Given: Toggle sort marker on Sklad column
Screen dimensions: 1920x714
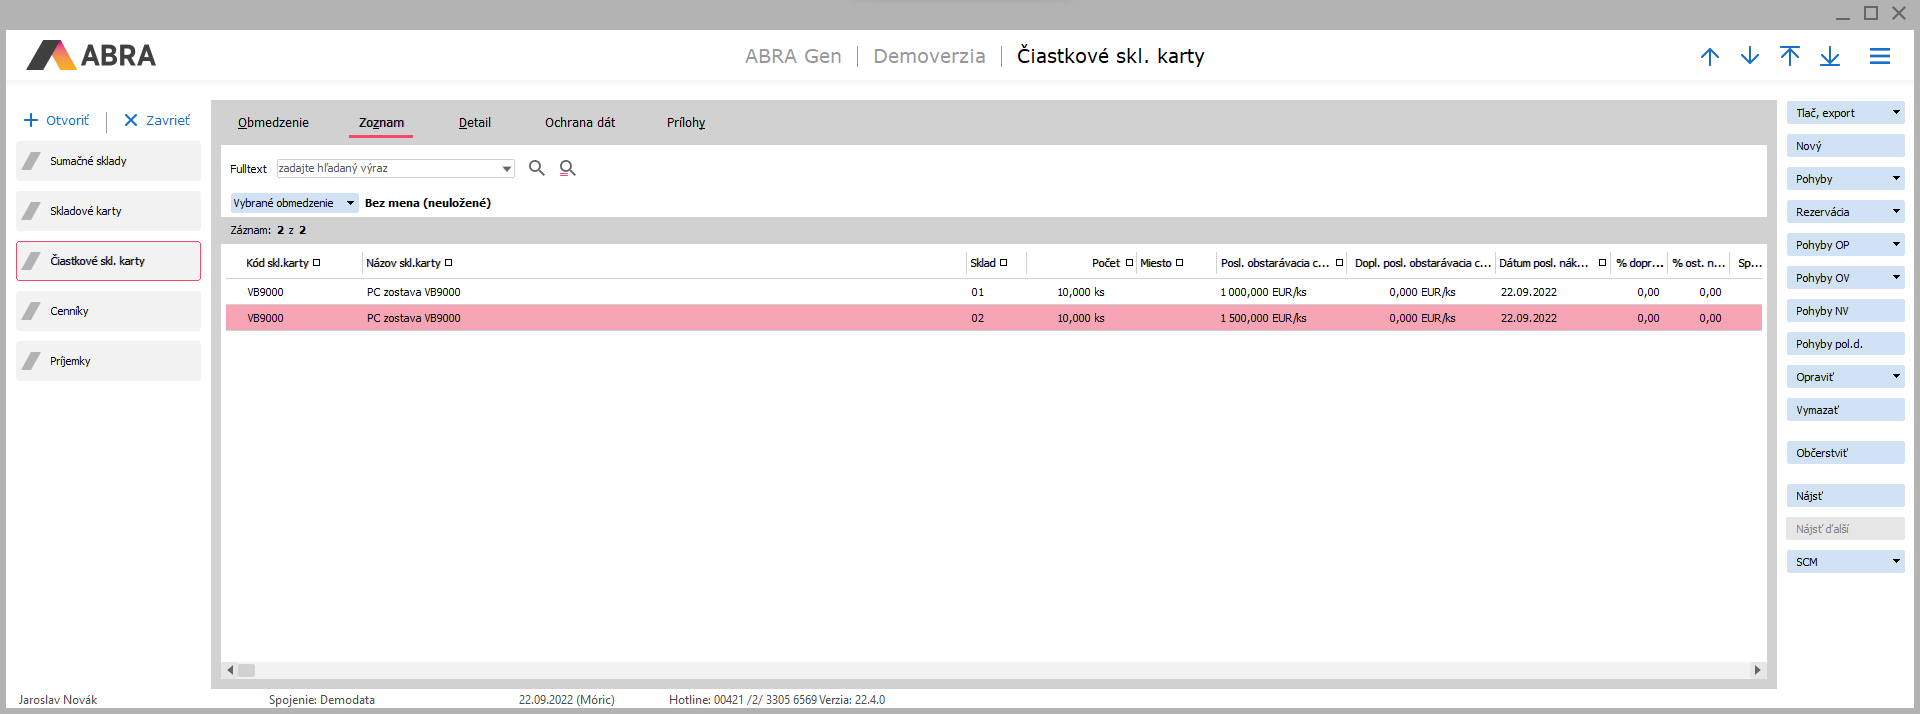Looking at the screenshot, I should pos(1003,263).
